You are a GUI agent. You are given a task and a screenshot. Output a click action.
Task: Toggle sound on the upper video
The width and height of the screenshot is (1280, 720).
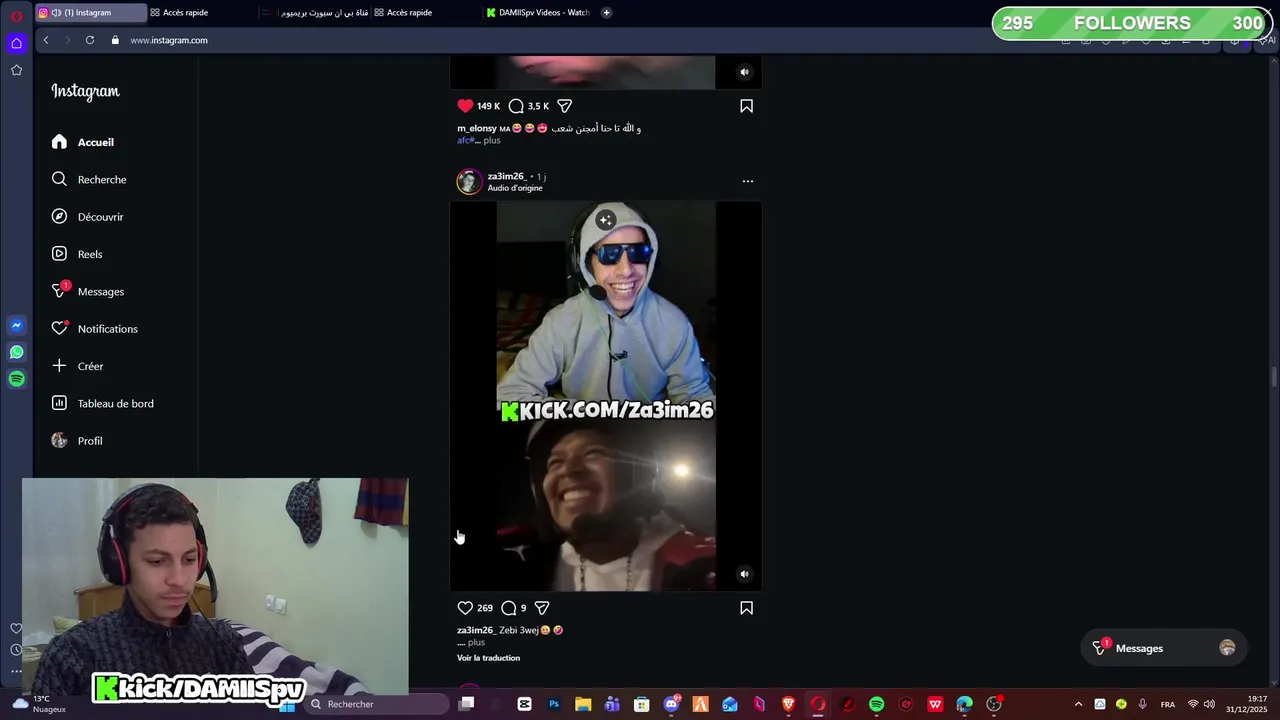click(x=744, y=72)
